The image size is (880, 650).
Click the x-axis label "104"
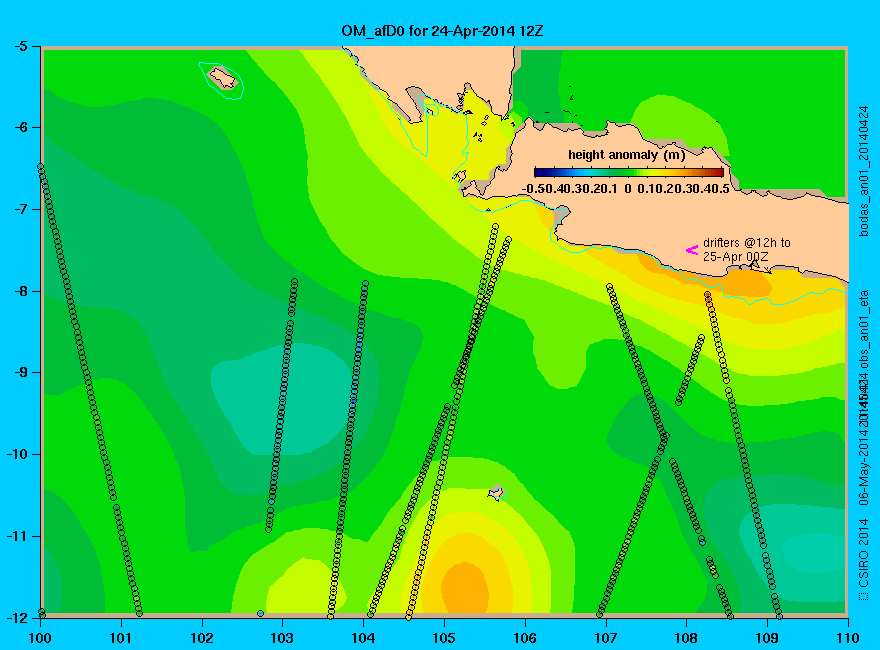pyautogui.click(x=363, y=638)
